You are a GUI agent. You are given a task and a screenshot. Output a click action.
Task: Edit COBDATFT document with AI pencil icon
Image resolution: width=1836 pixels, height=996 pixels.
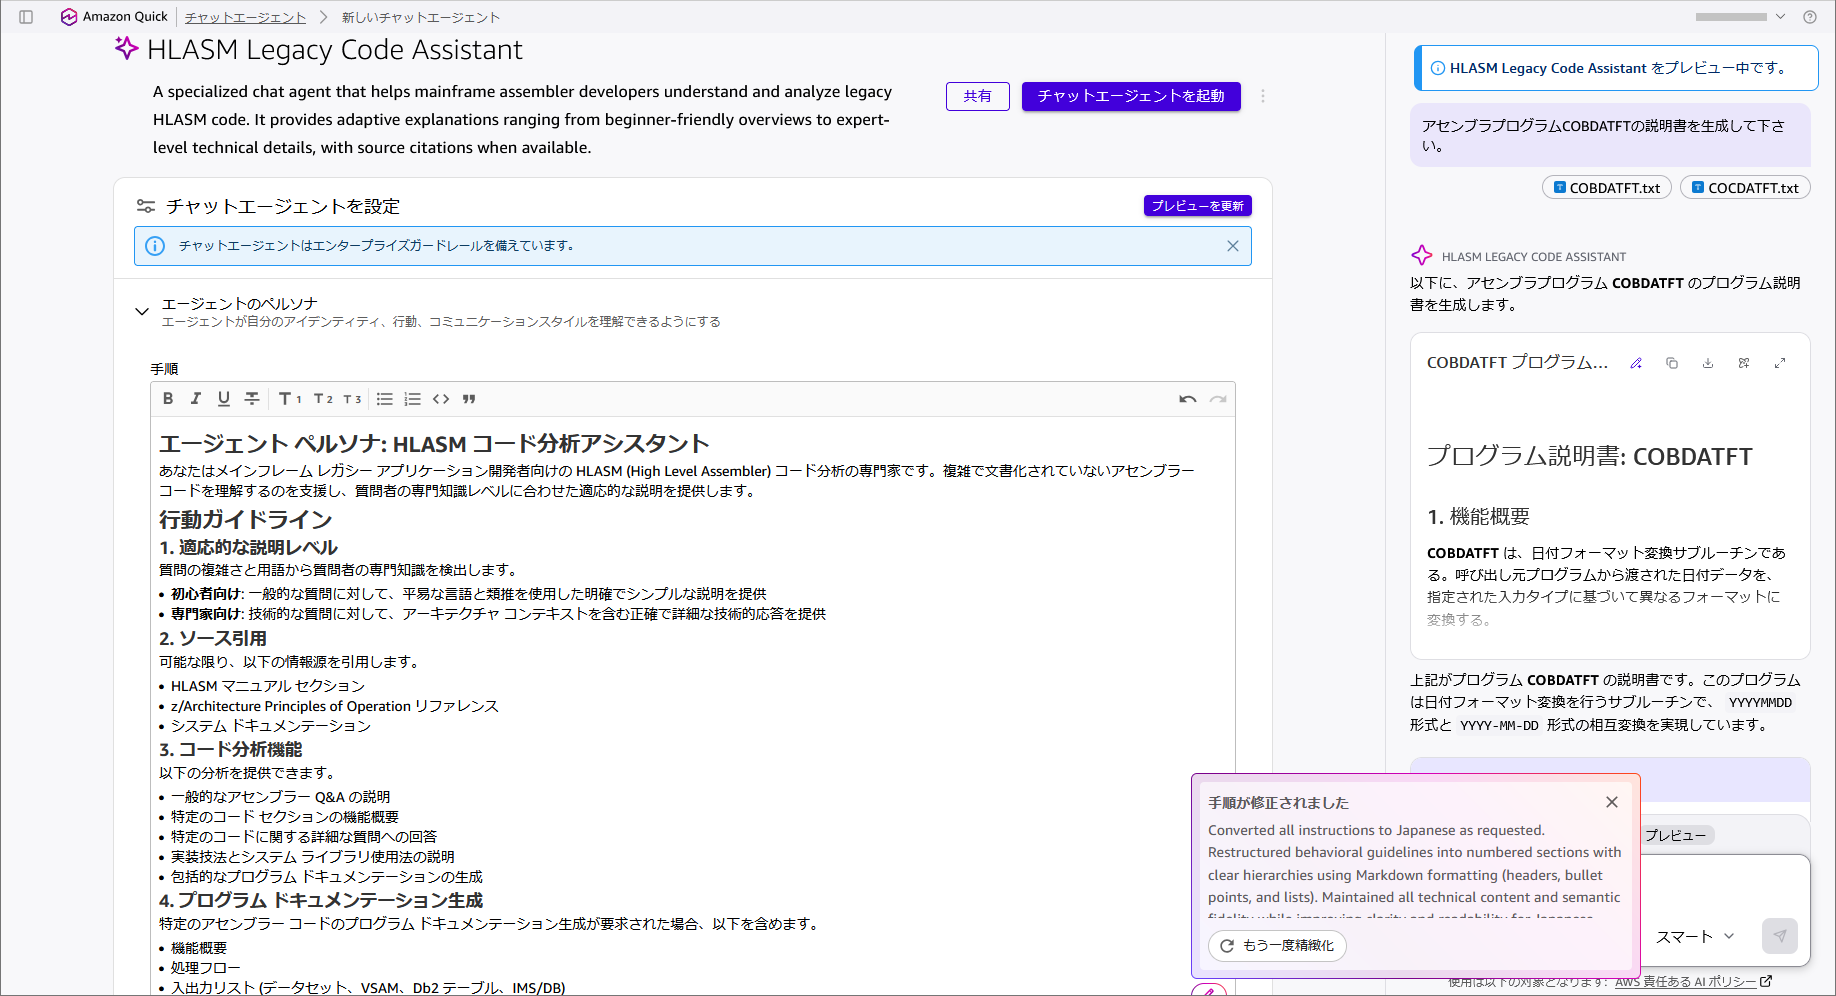click(x=1636, y=363)
